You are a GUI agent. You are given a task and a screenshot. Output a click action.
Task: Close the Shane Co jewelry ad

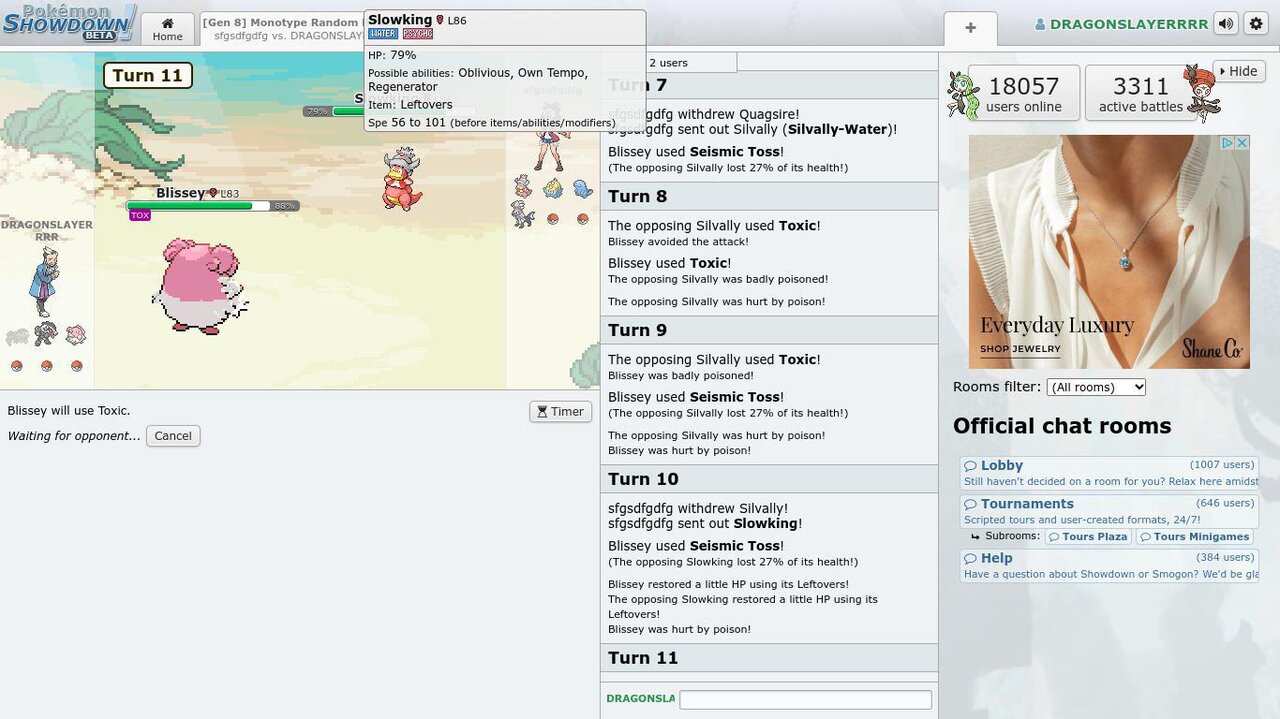tap(1243, 143)
